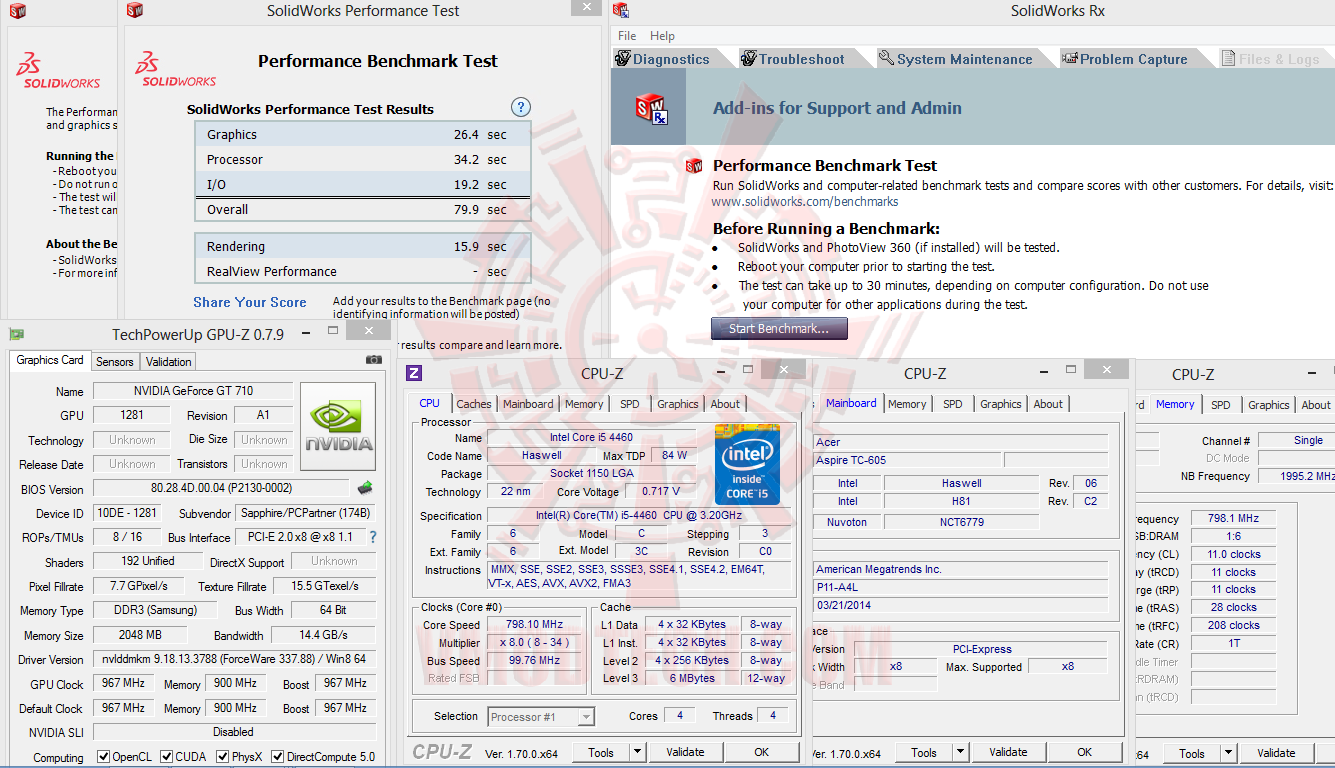Open the File menu in SolidWorks Rx
This screenshot has height=768, width=1335.
(x=627, y=36)
